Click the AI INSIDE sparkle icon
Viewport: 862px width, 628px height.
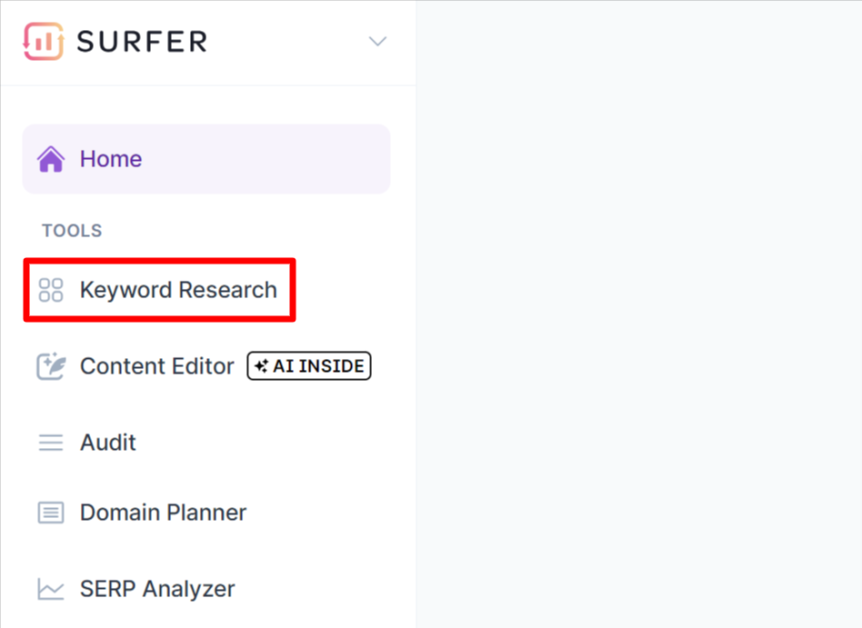click(x=259, y=365)
